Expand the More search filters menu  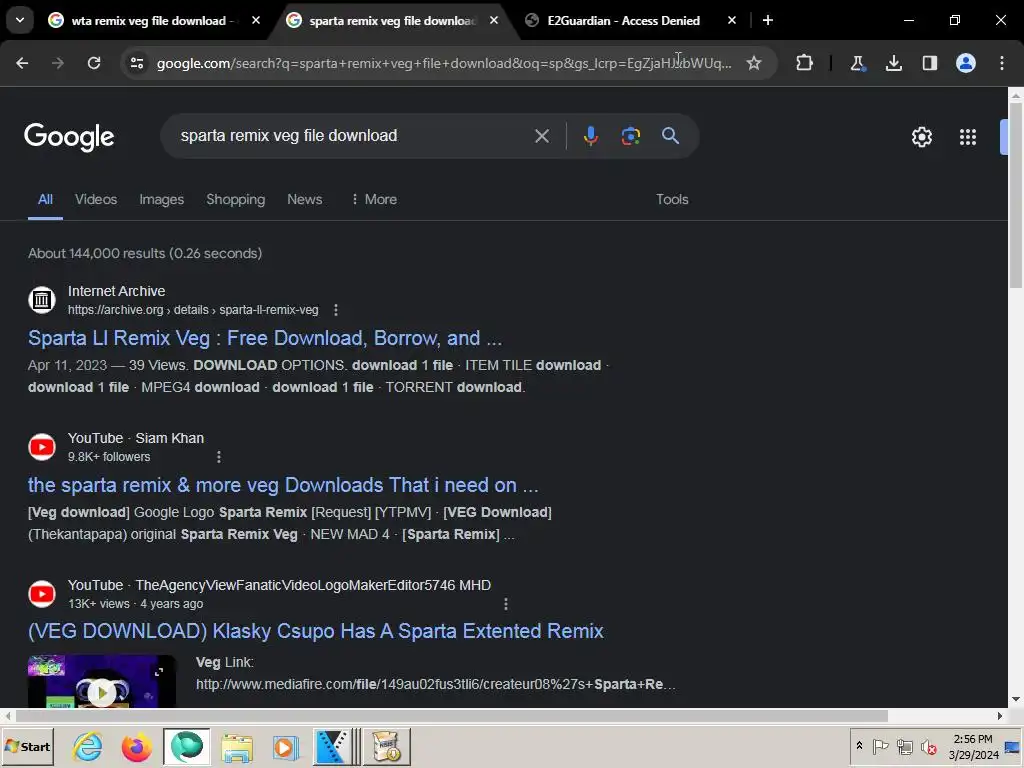(x=374, y=199)
